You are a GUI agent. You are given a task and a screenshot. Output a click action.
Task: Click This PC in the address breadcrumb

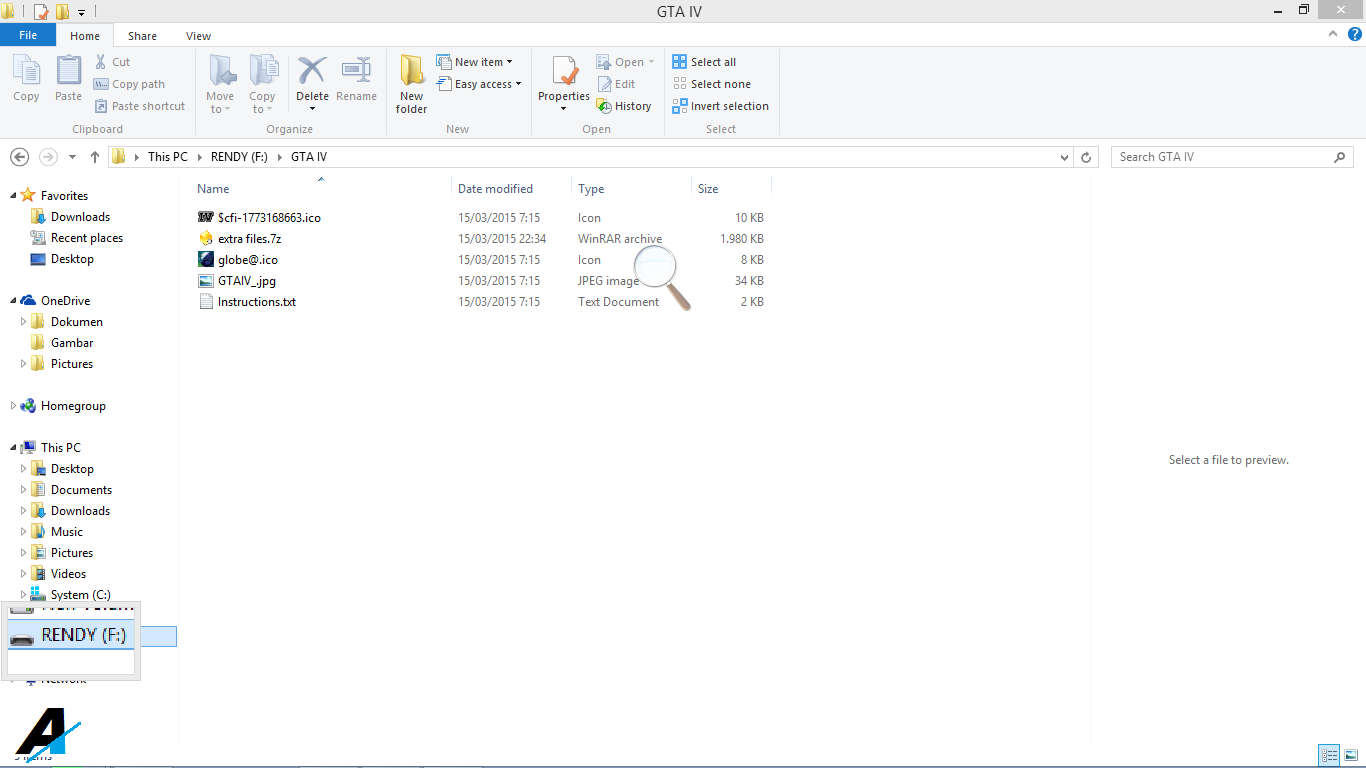(168, 157)
